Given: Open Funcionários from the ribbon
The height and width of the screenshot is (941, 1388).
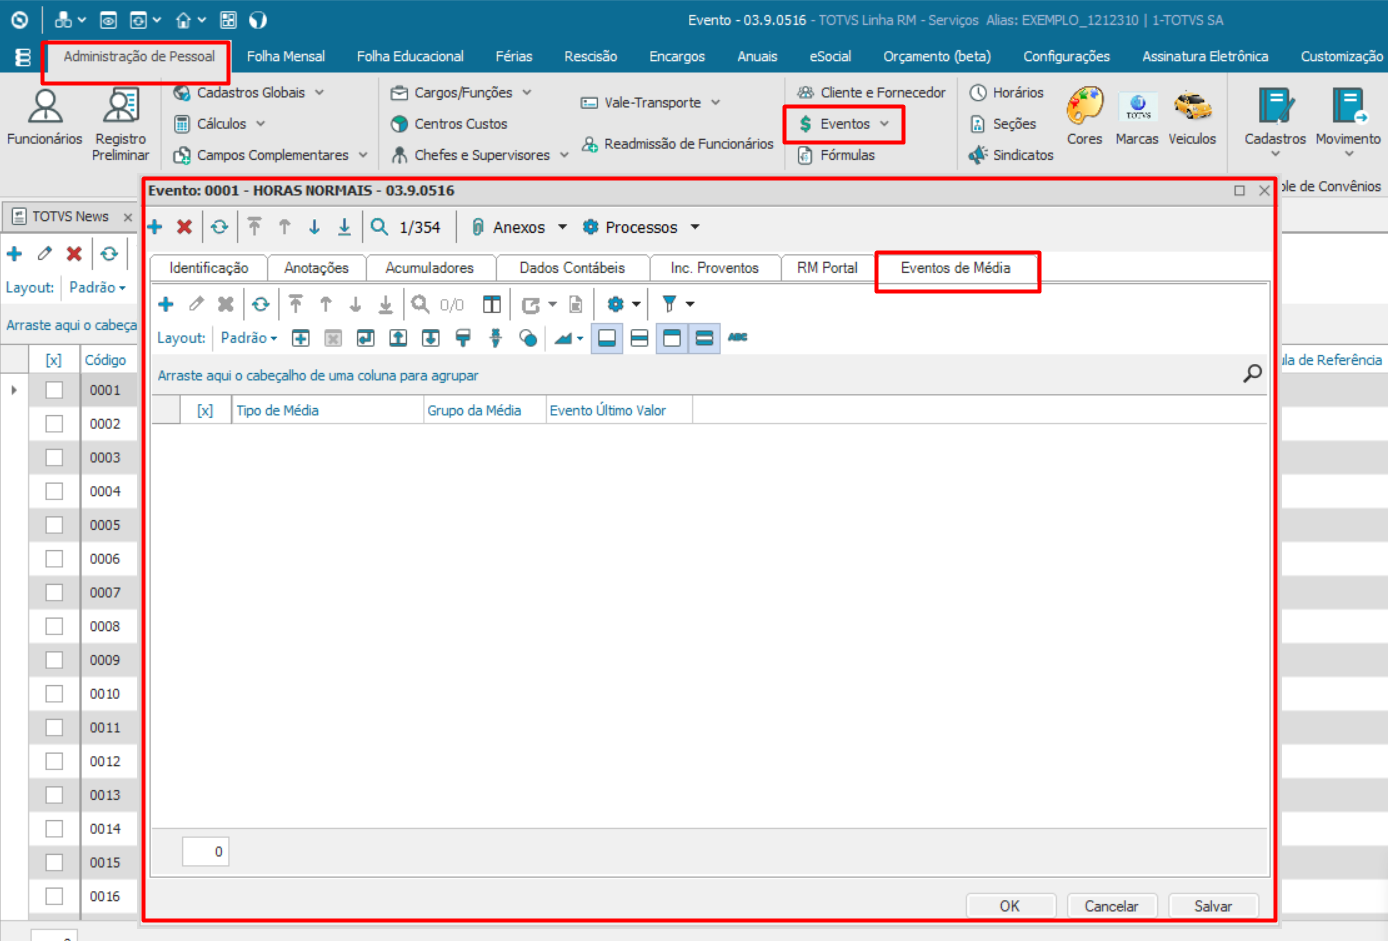Looking at the screenshot, I should click(x=44, y=118).
